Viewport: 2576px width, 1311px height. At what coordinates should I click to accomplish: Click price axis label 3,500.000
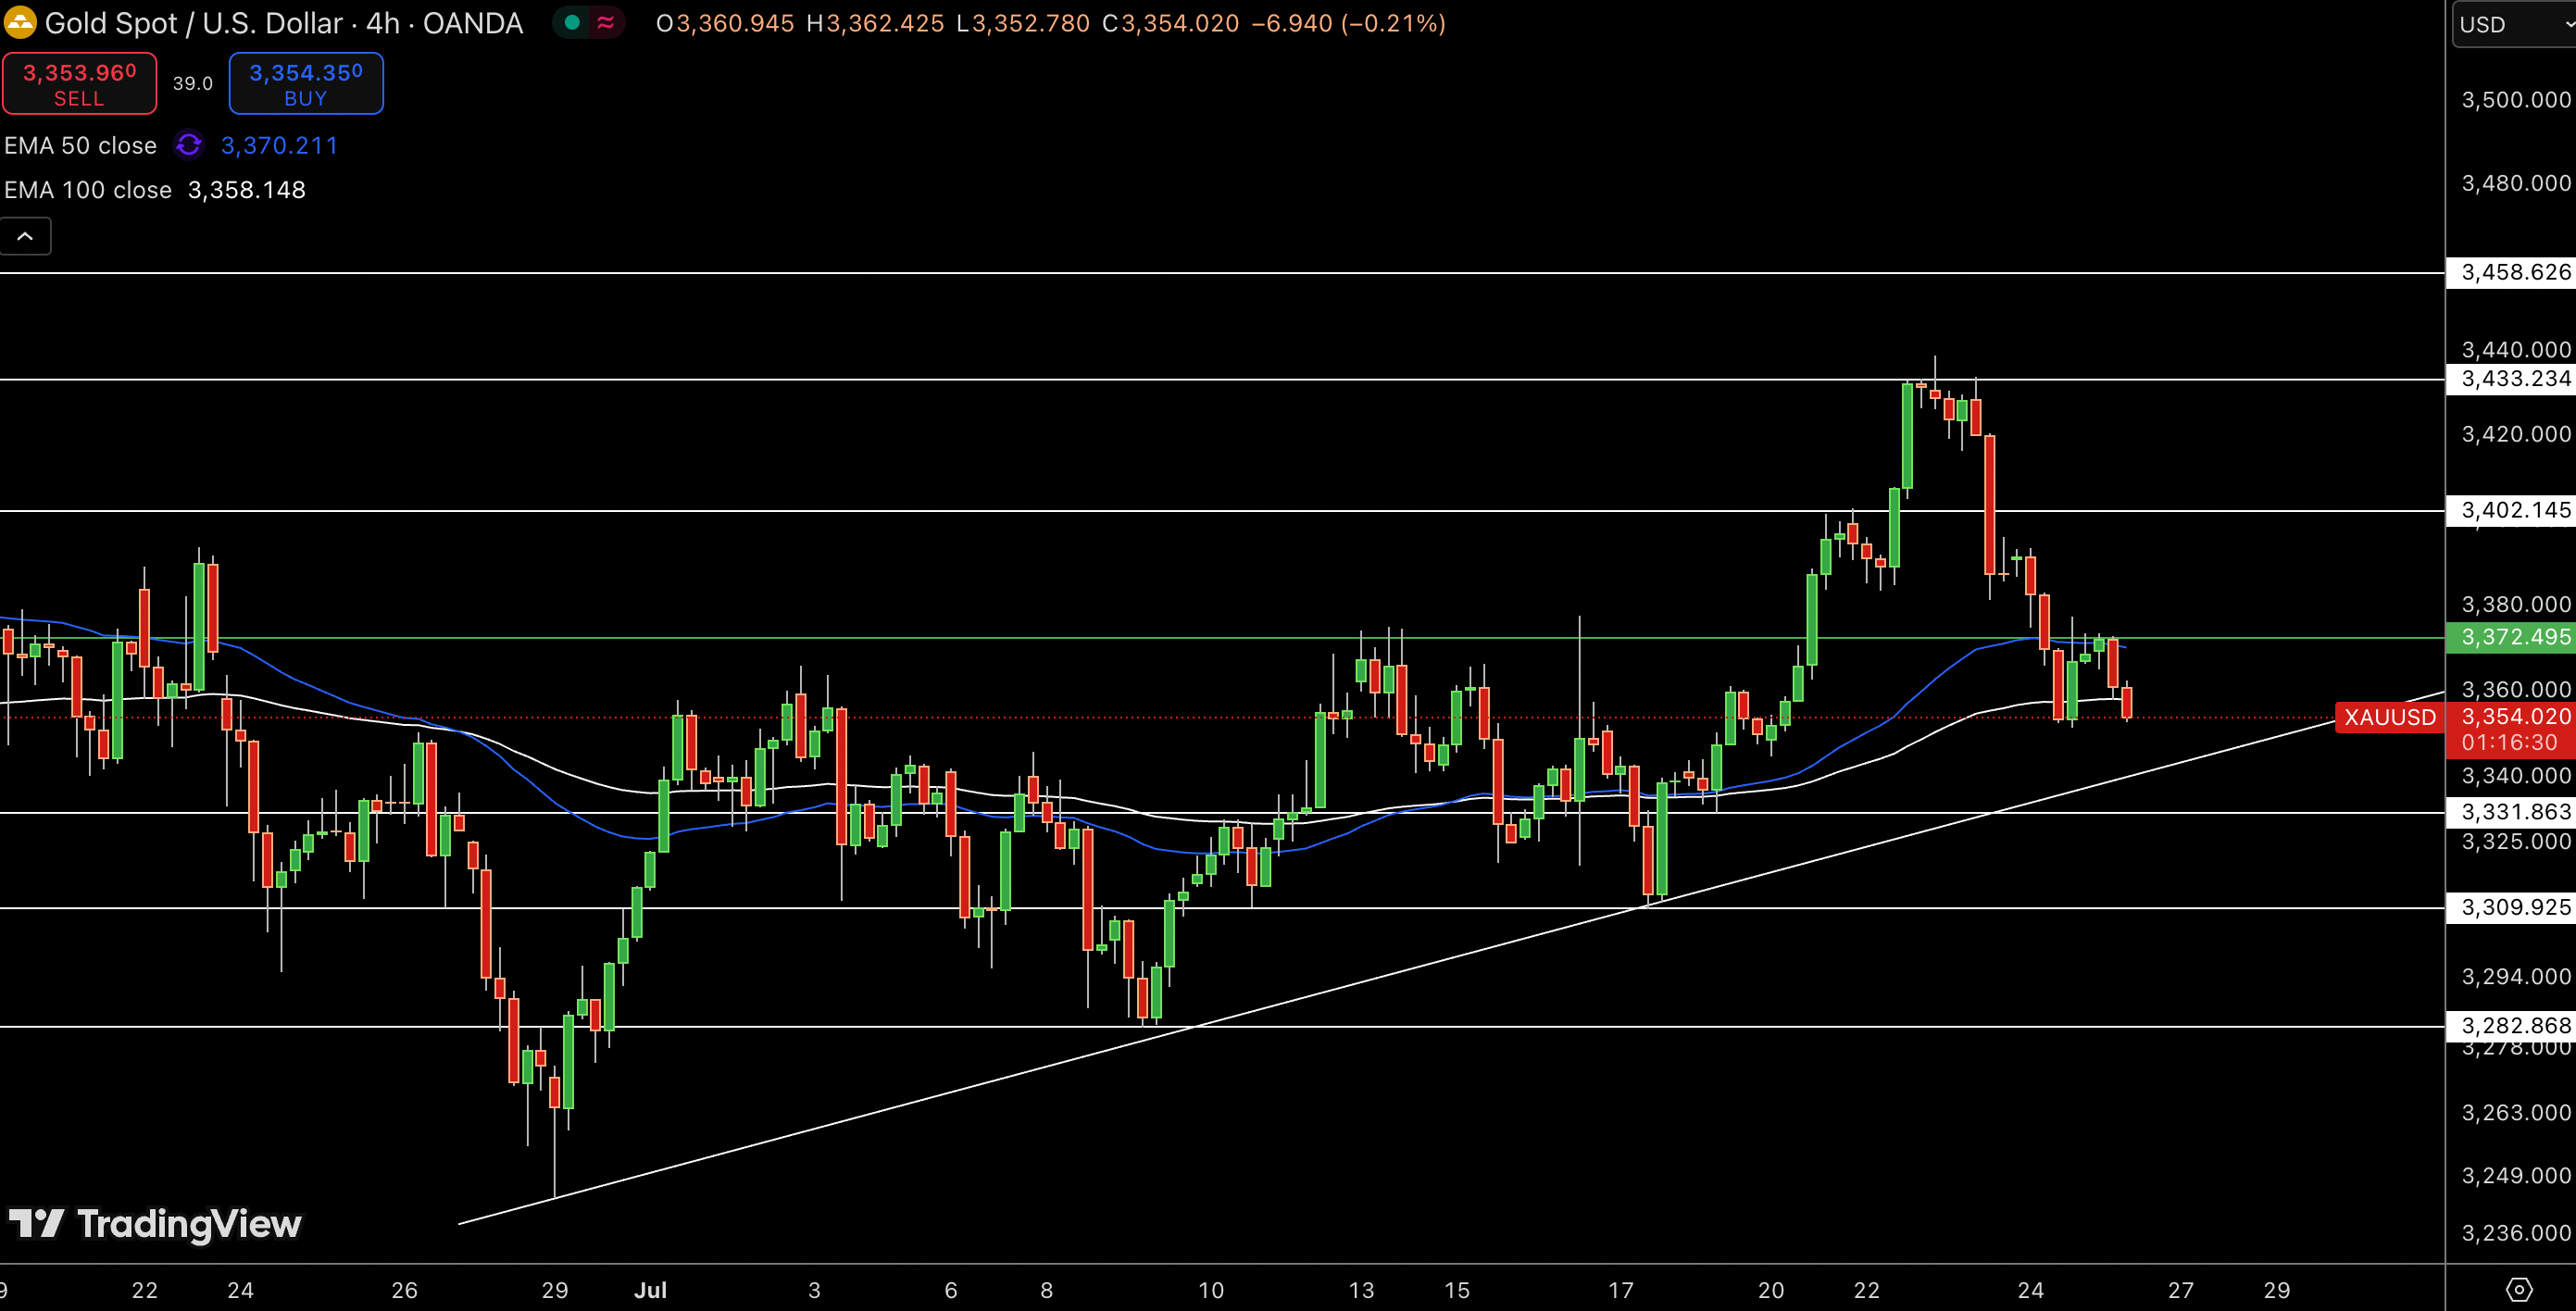tap(2516, 102)
